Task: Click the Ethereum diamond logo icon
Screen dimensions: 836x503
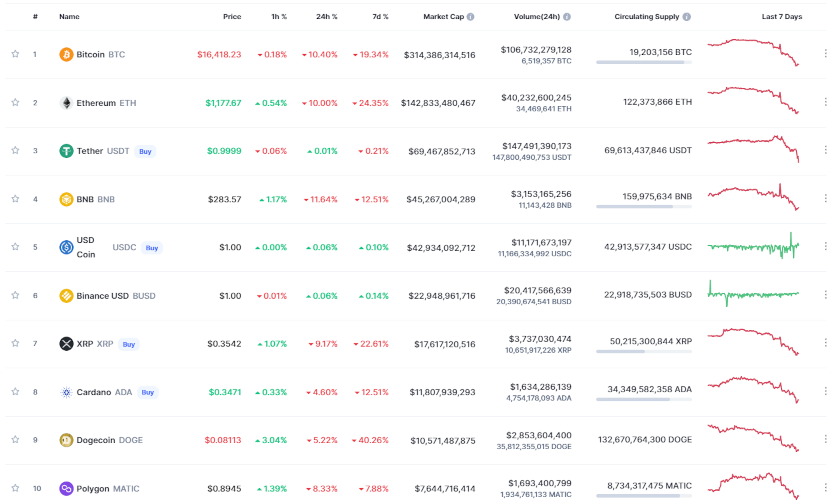Action: click(66, 102)
